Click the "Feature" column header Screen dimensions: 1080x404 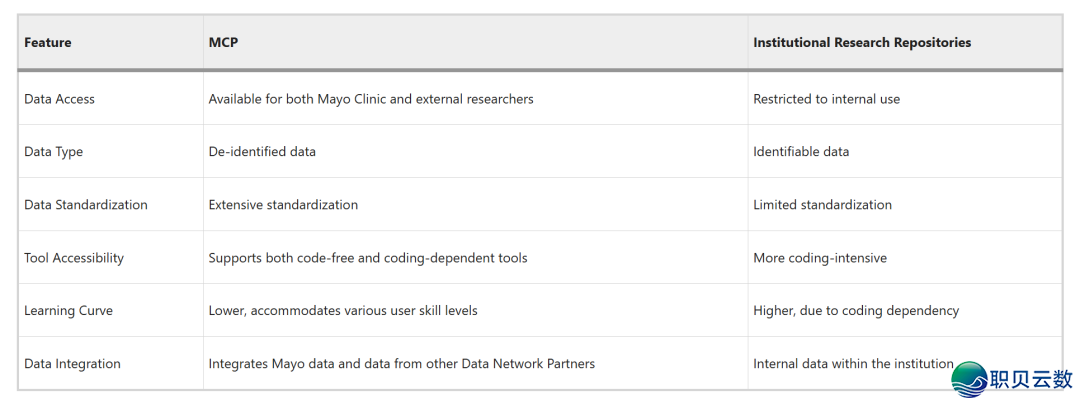pyautogui.click(x=48, y=43)
